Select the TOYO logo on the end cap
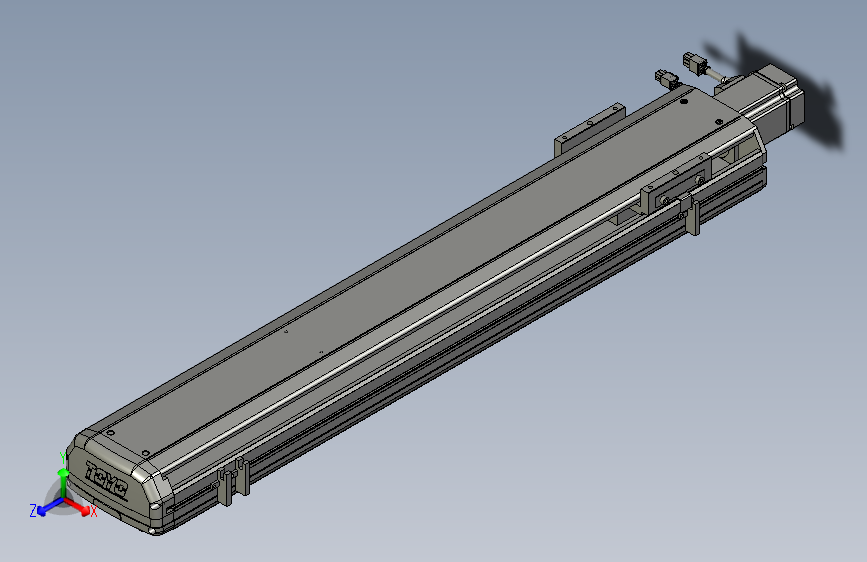 (x=107, y=480)
